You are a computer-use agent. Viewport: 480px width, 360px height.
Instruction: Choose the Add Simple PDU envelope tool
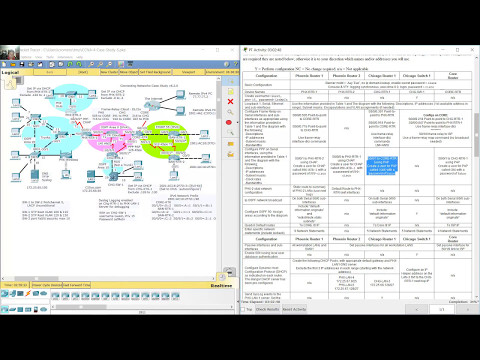tap(230, 144)
